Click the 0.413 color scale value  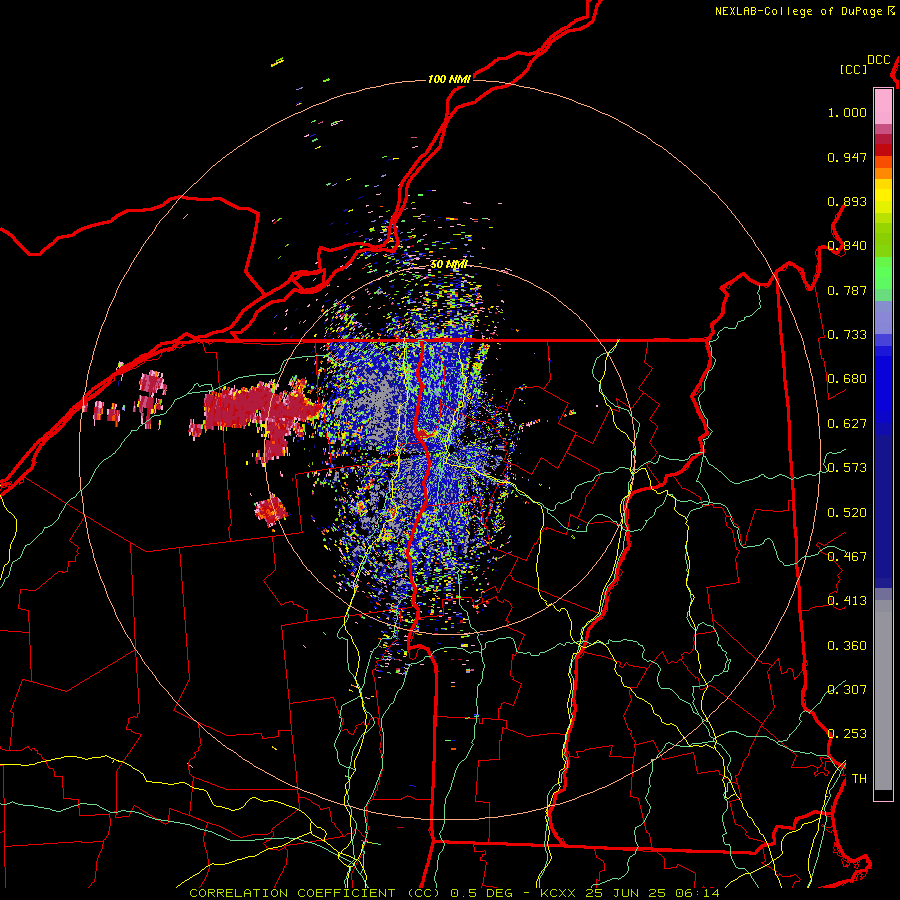coord(847,601)
